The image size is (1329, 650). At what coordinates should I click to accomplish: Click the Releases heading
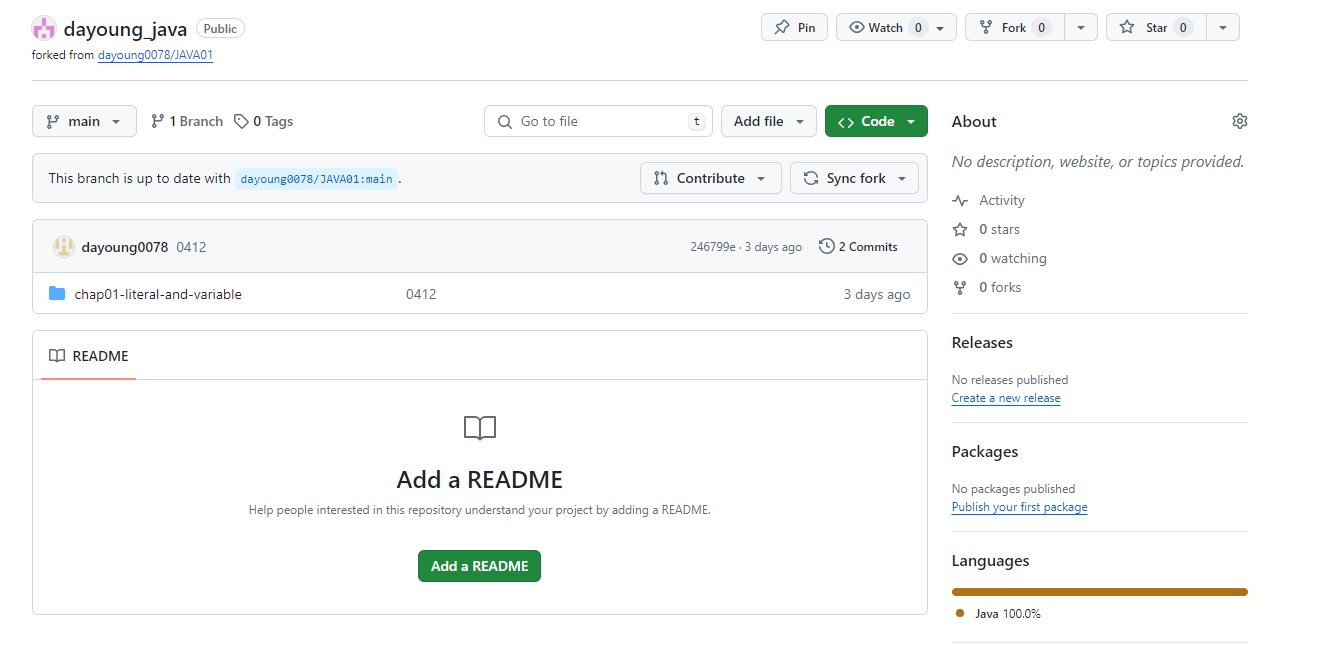(x=982, y=342)
